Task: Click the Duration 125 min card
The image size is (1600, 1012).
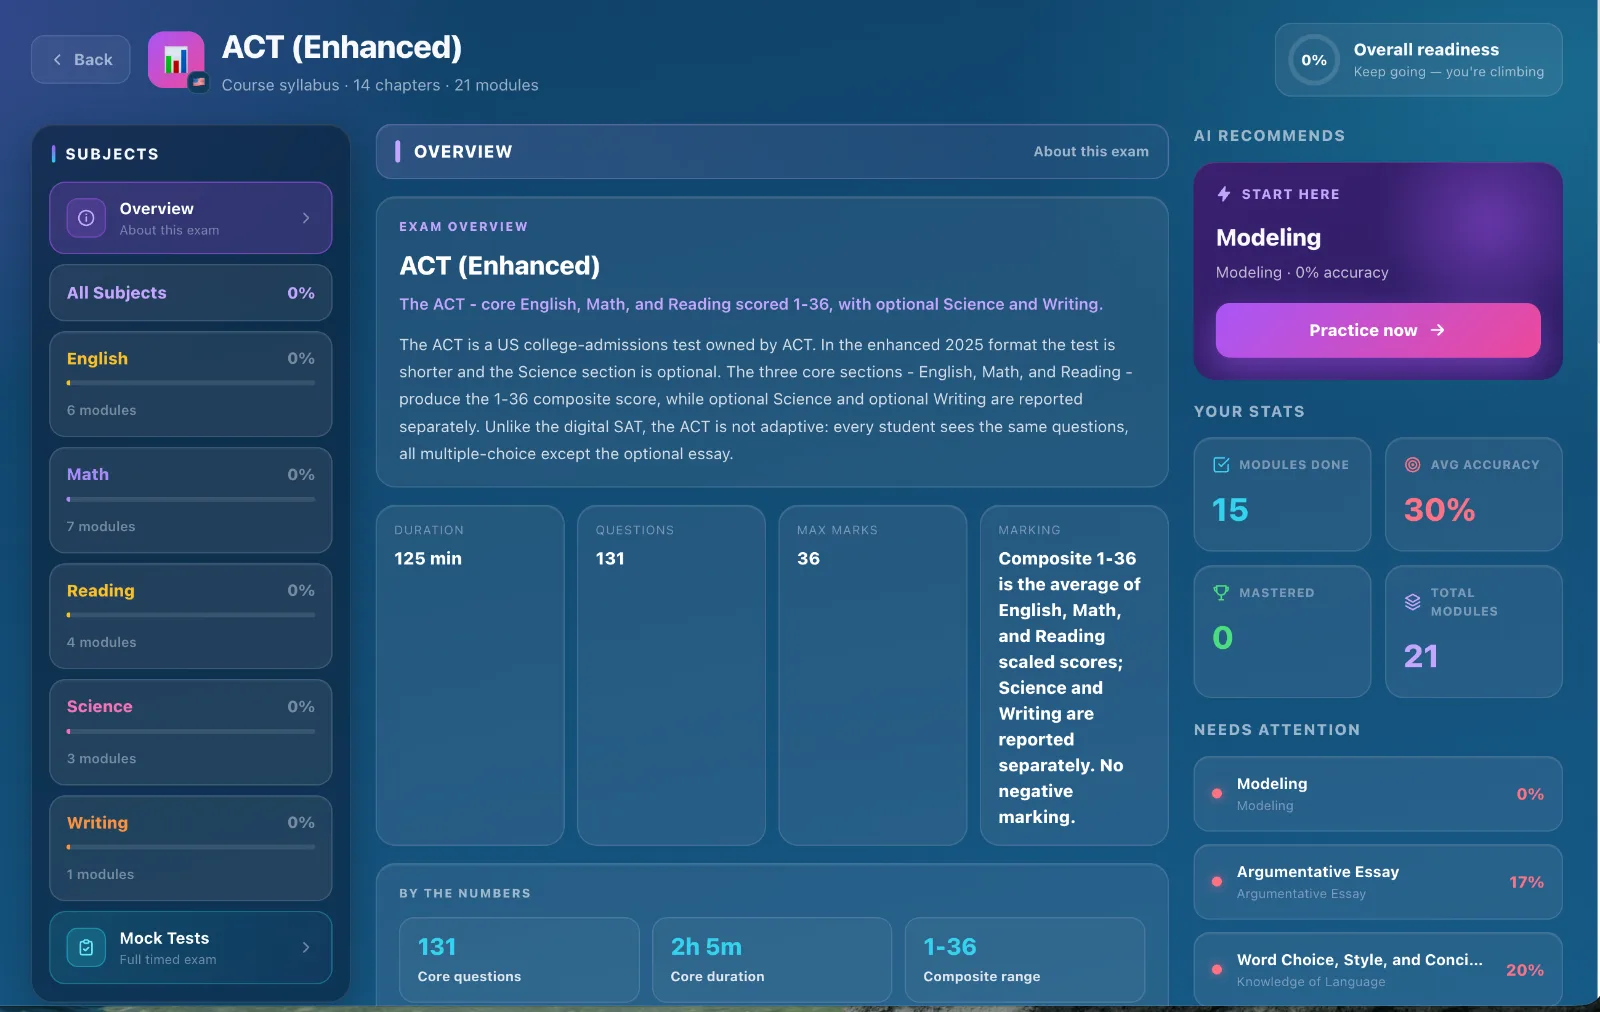Action: click(470, 675)
